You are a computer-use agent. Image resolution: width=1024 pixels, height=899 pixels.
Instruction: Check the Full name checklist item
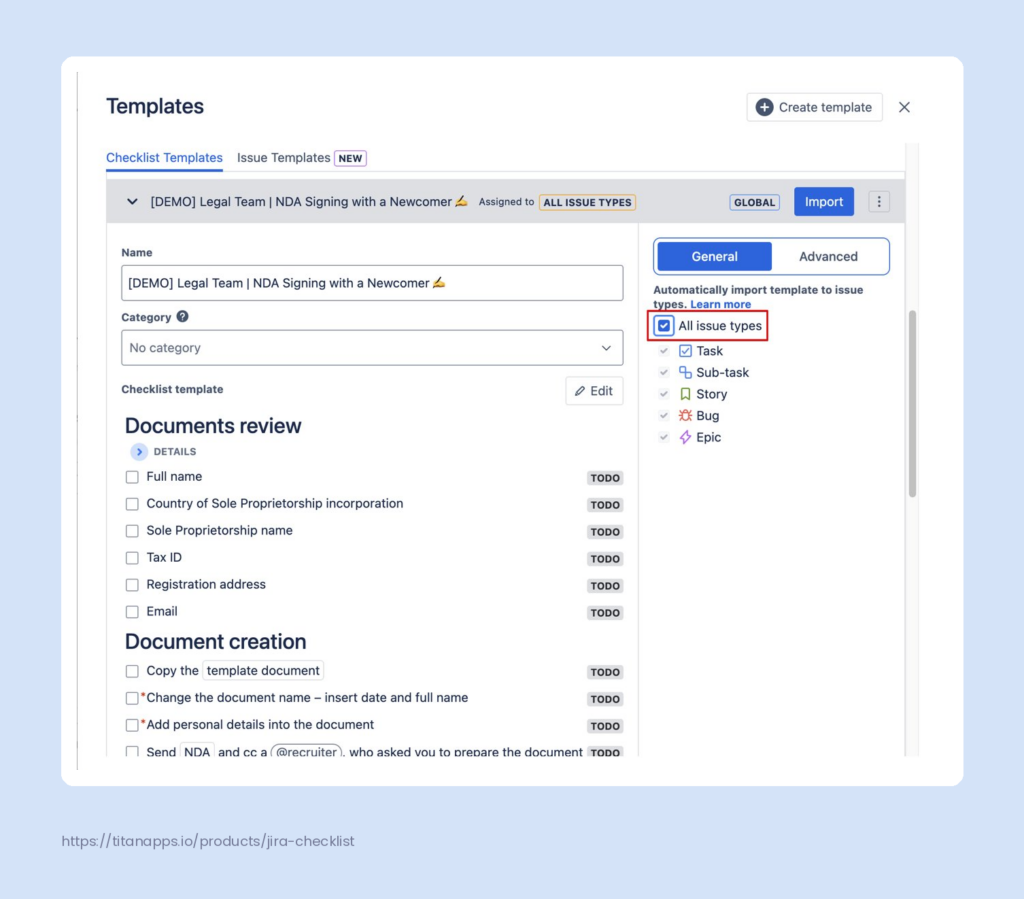(x=132, y=477)
